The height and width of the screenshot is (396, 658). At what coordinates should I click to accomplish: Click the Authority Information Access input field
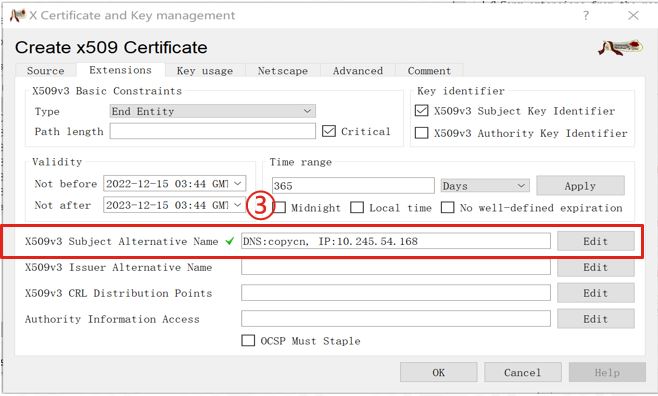click(x=396, y=319)
